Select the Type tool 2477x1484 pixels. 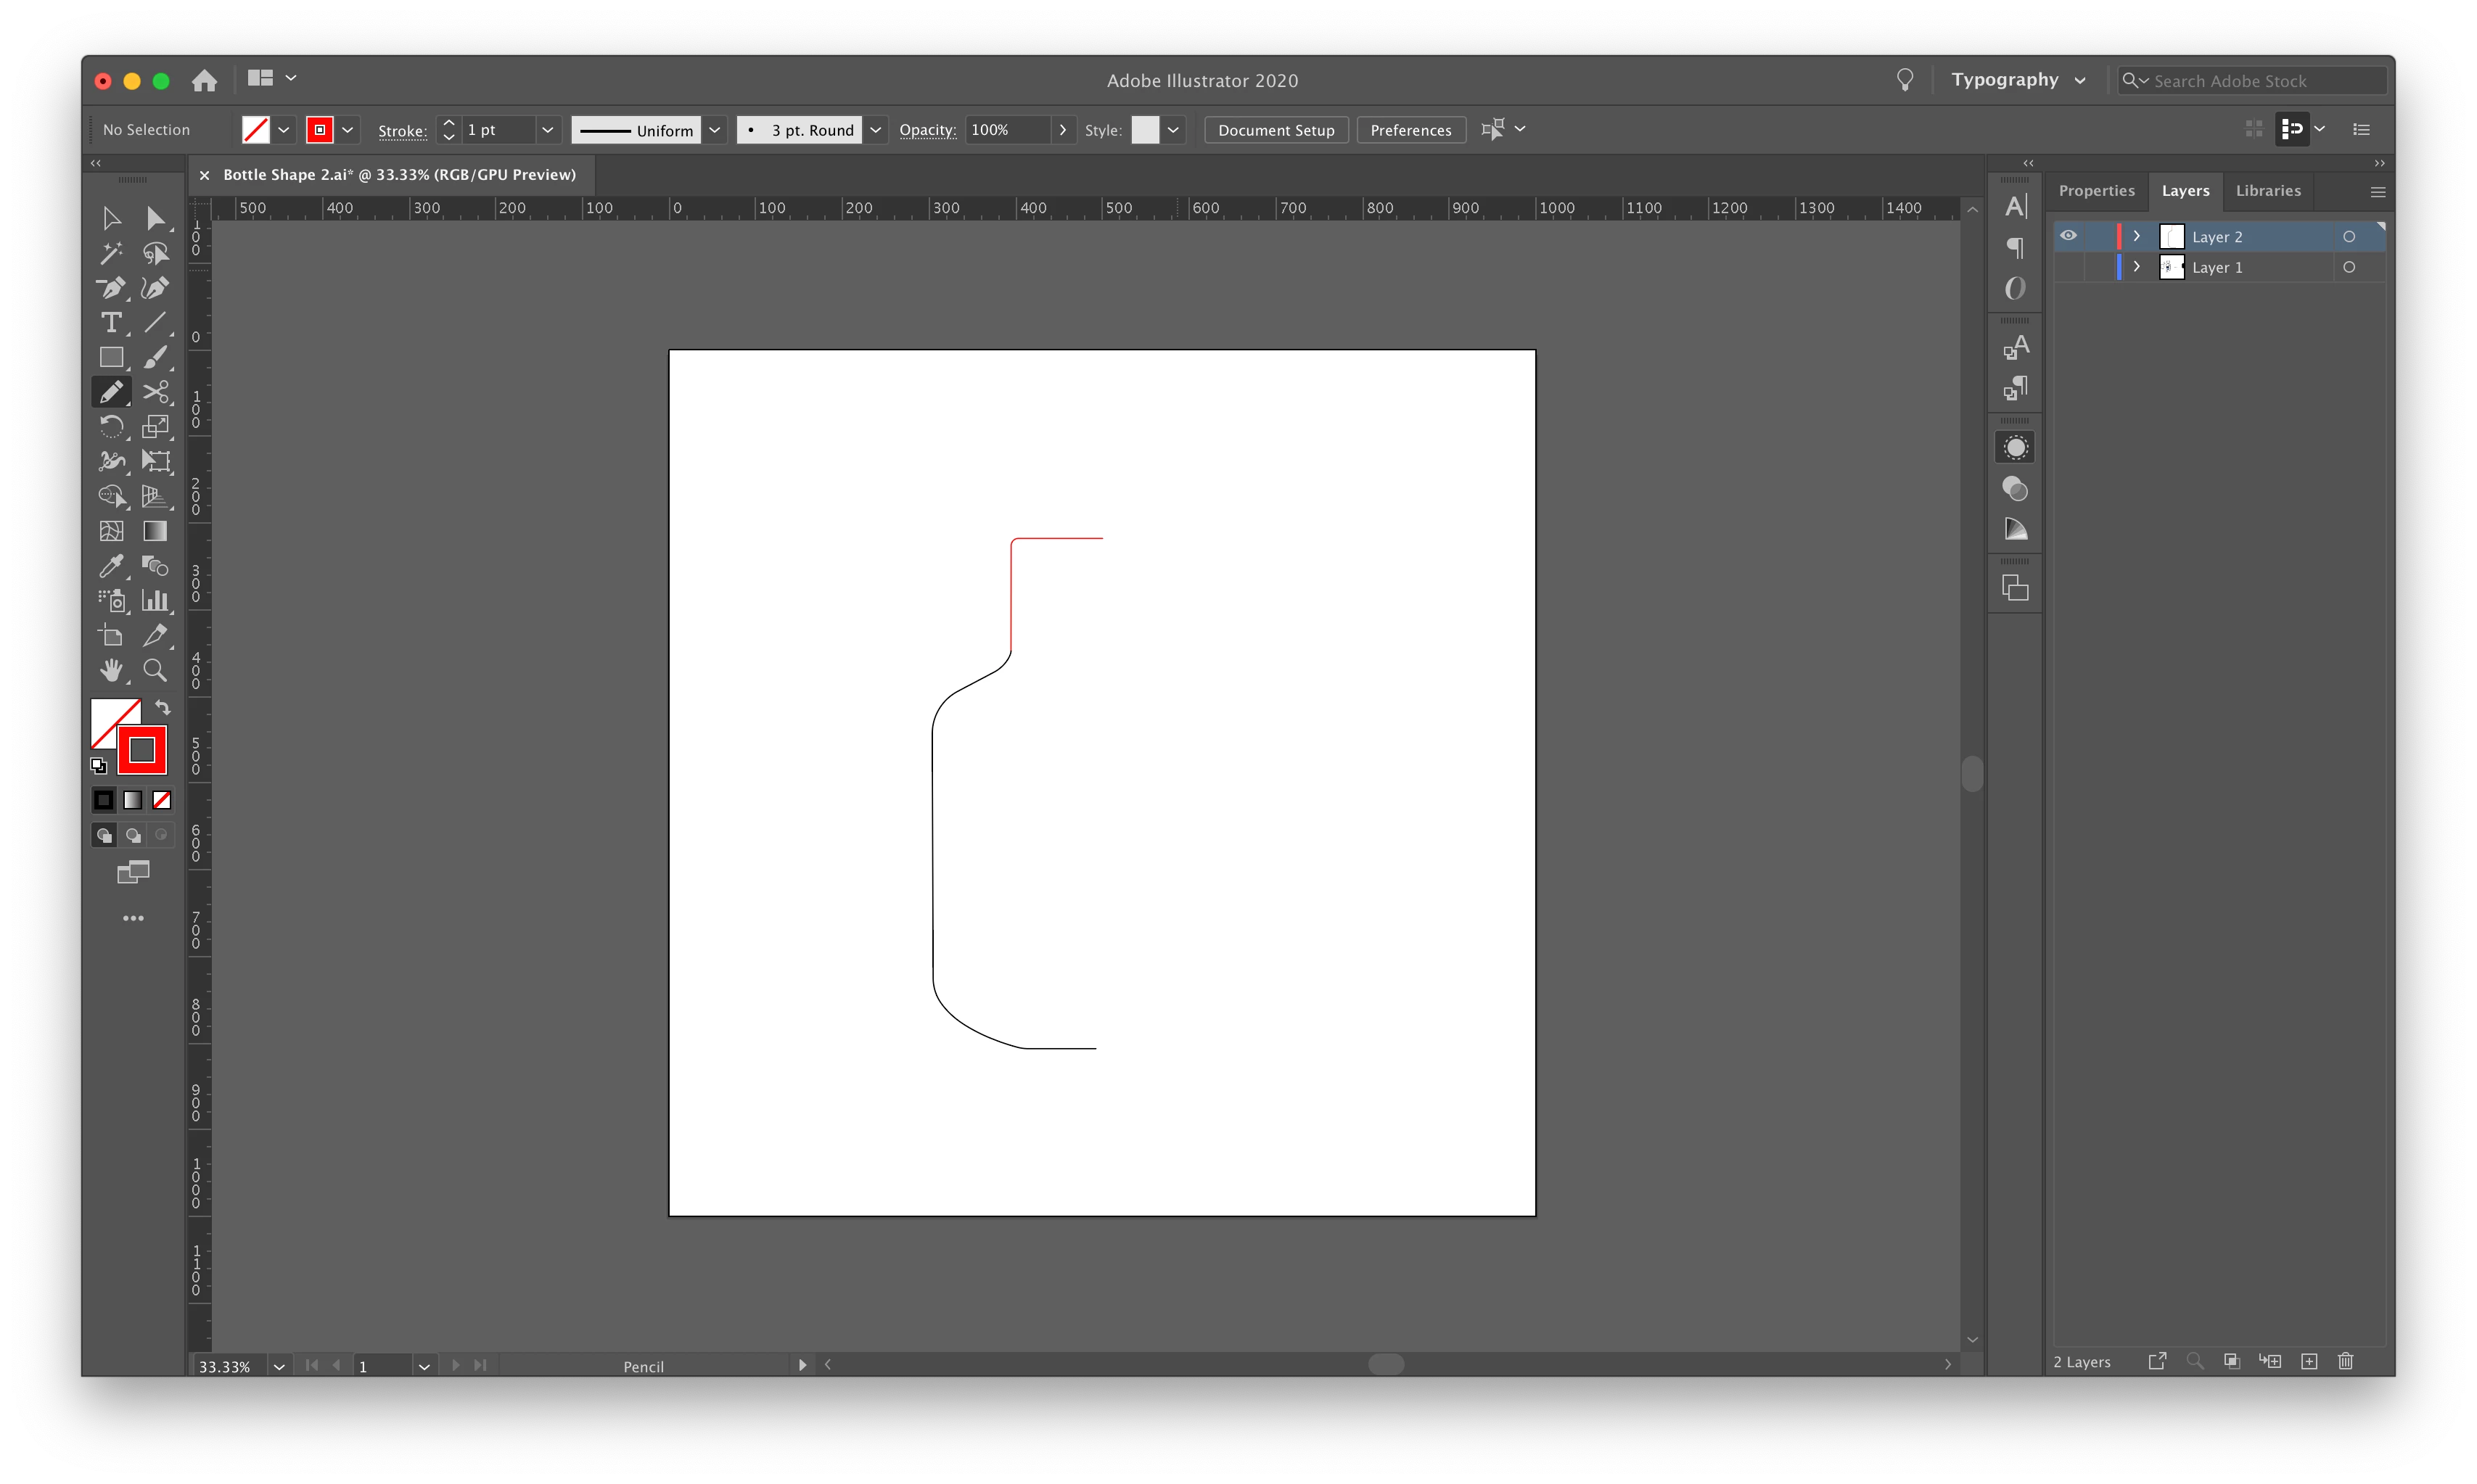click(x=111, y=323)
